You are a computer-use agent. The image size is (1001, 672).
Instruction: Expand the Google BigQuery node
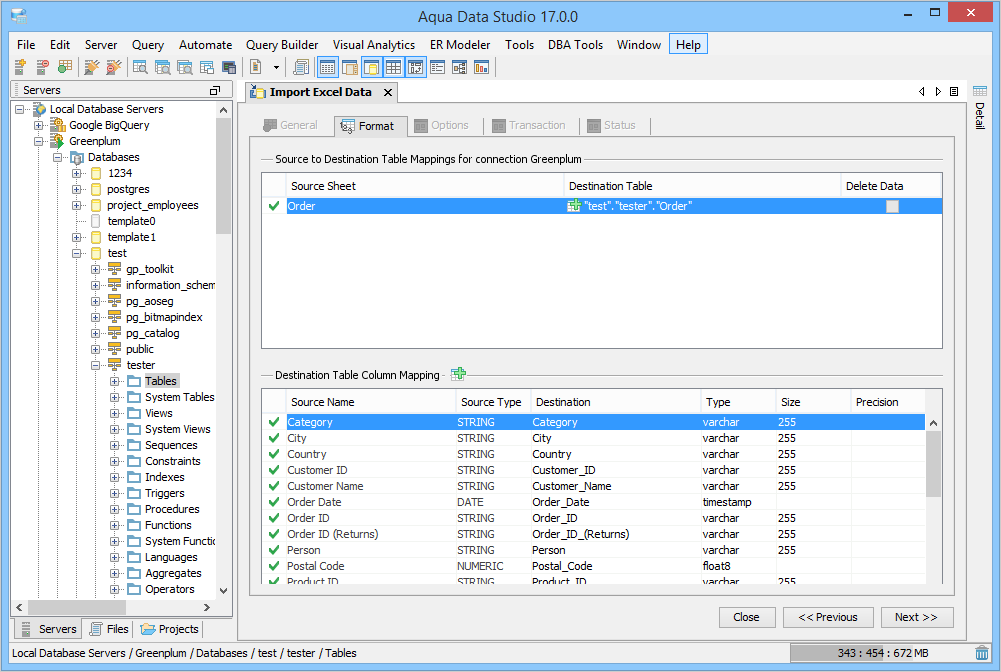(39, 125)
